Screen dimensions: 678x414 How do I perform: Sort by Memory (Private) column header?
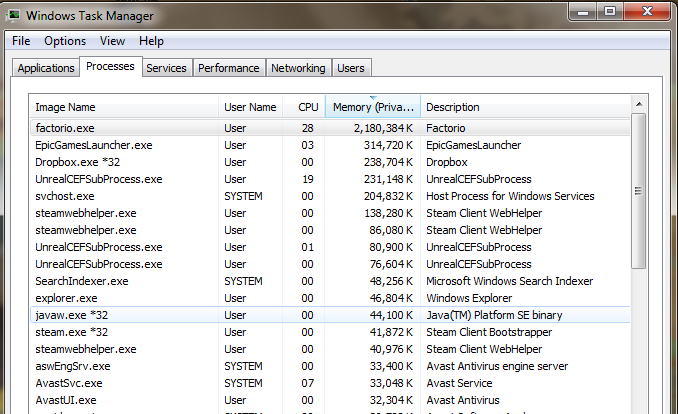tap(373, 107)
